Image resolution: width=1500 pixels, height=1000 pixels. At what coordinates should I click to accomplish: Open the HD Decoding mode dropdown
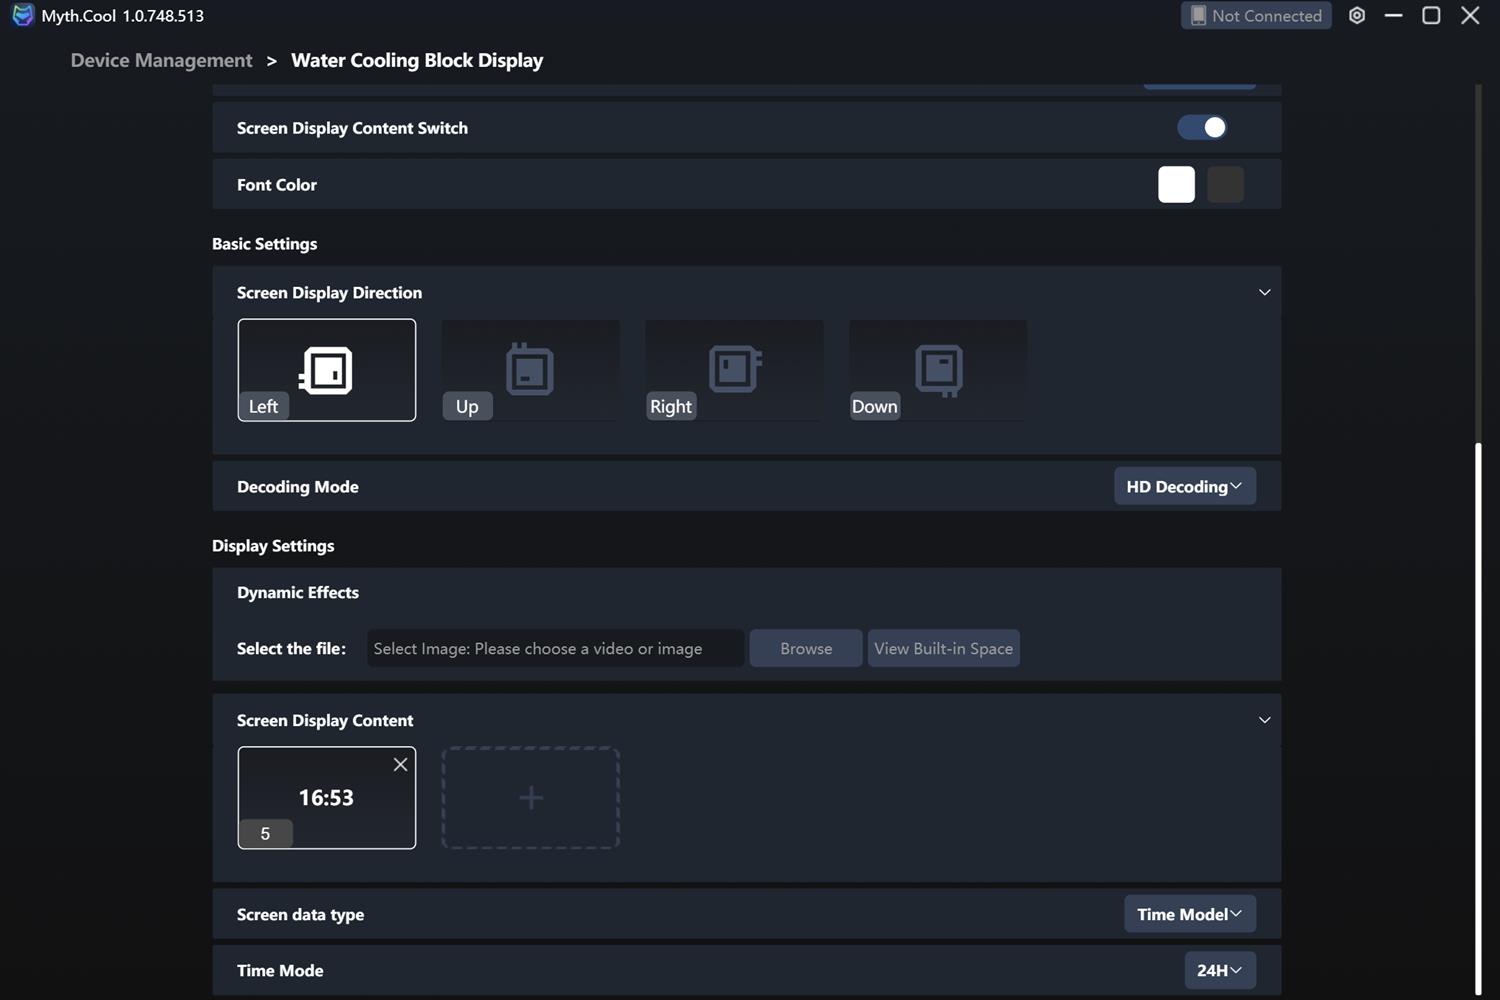pyautogui.click(x=1184, y=487)
